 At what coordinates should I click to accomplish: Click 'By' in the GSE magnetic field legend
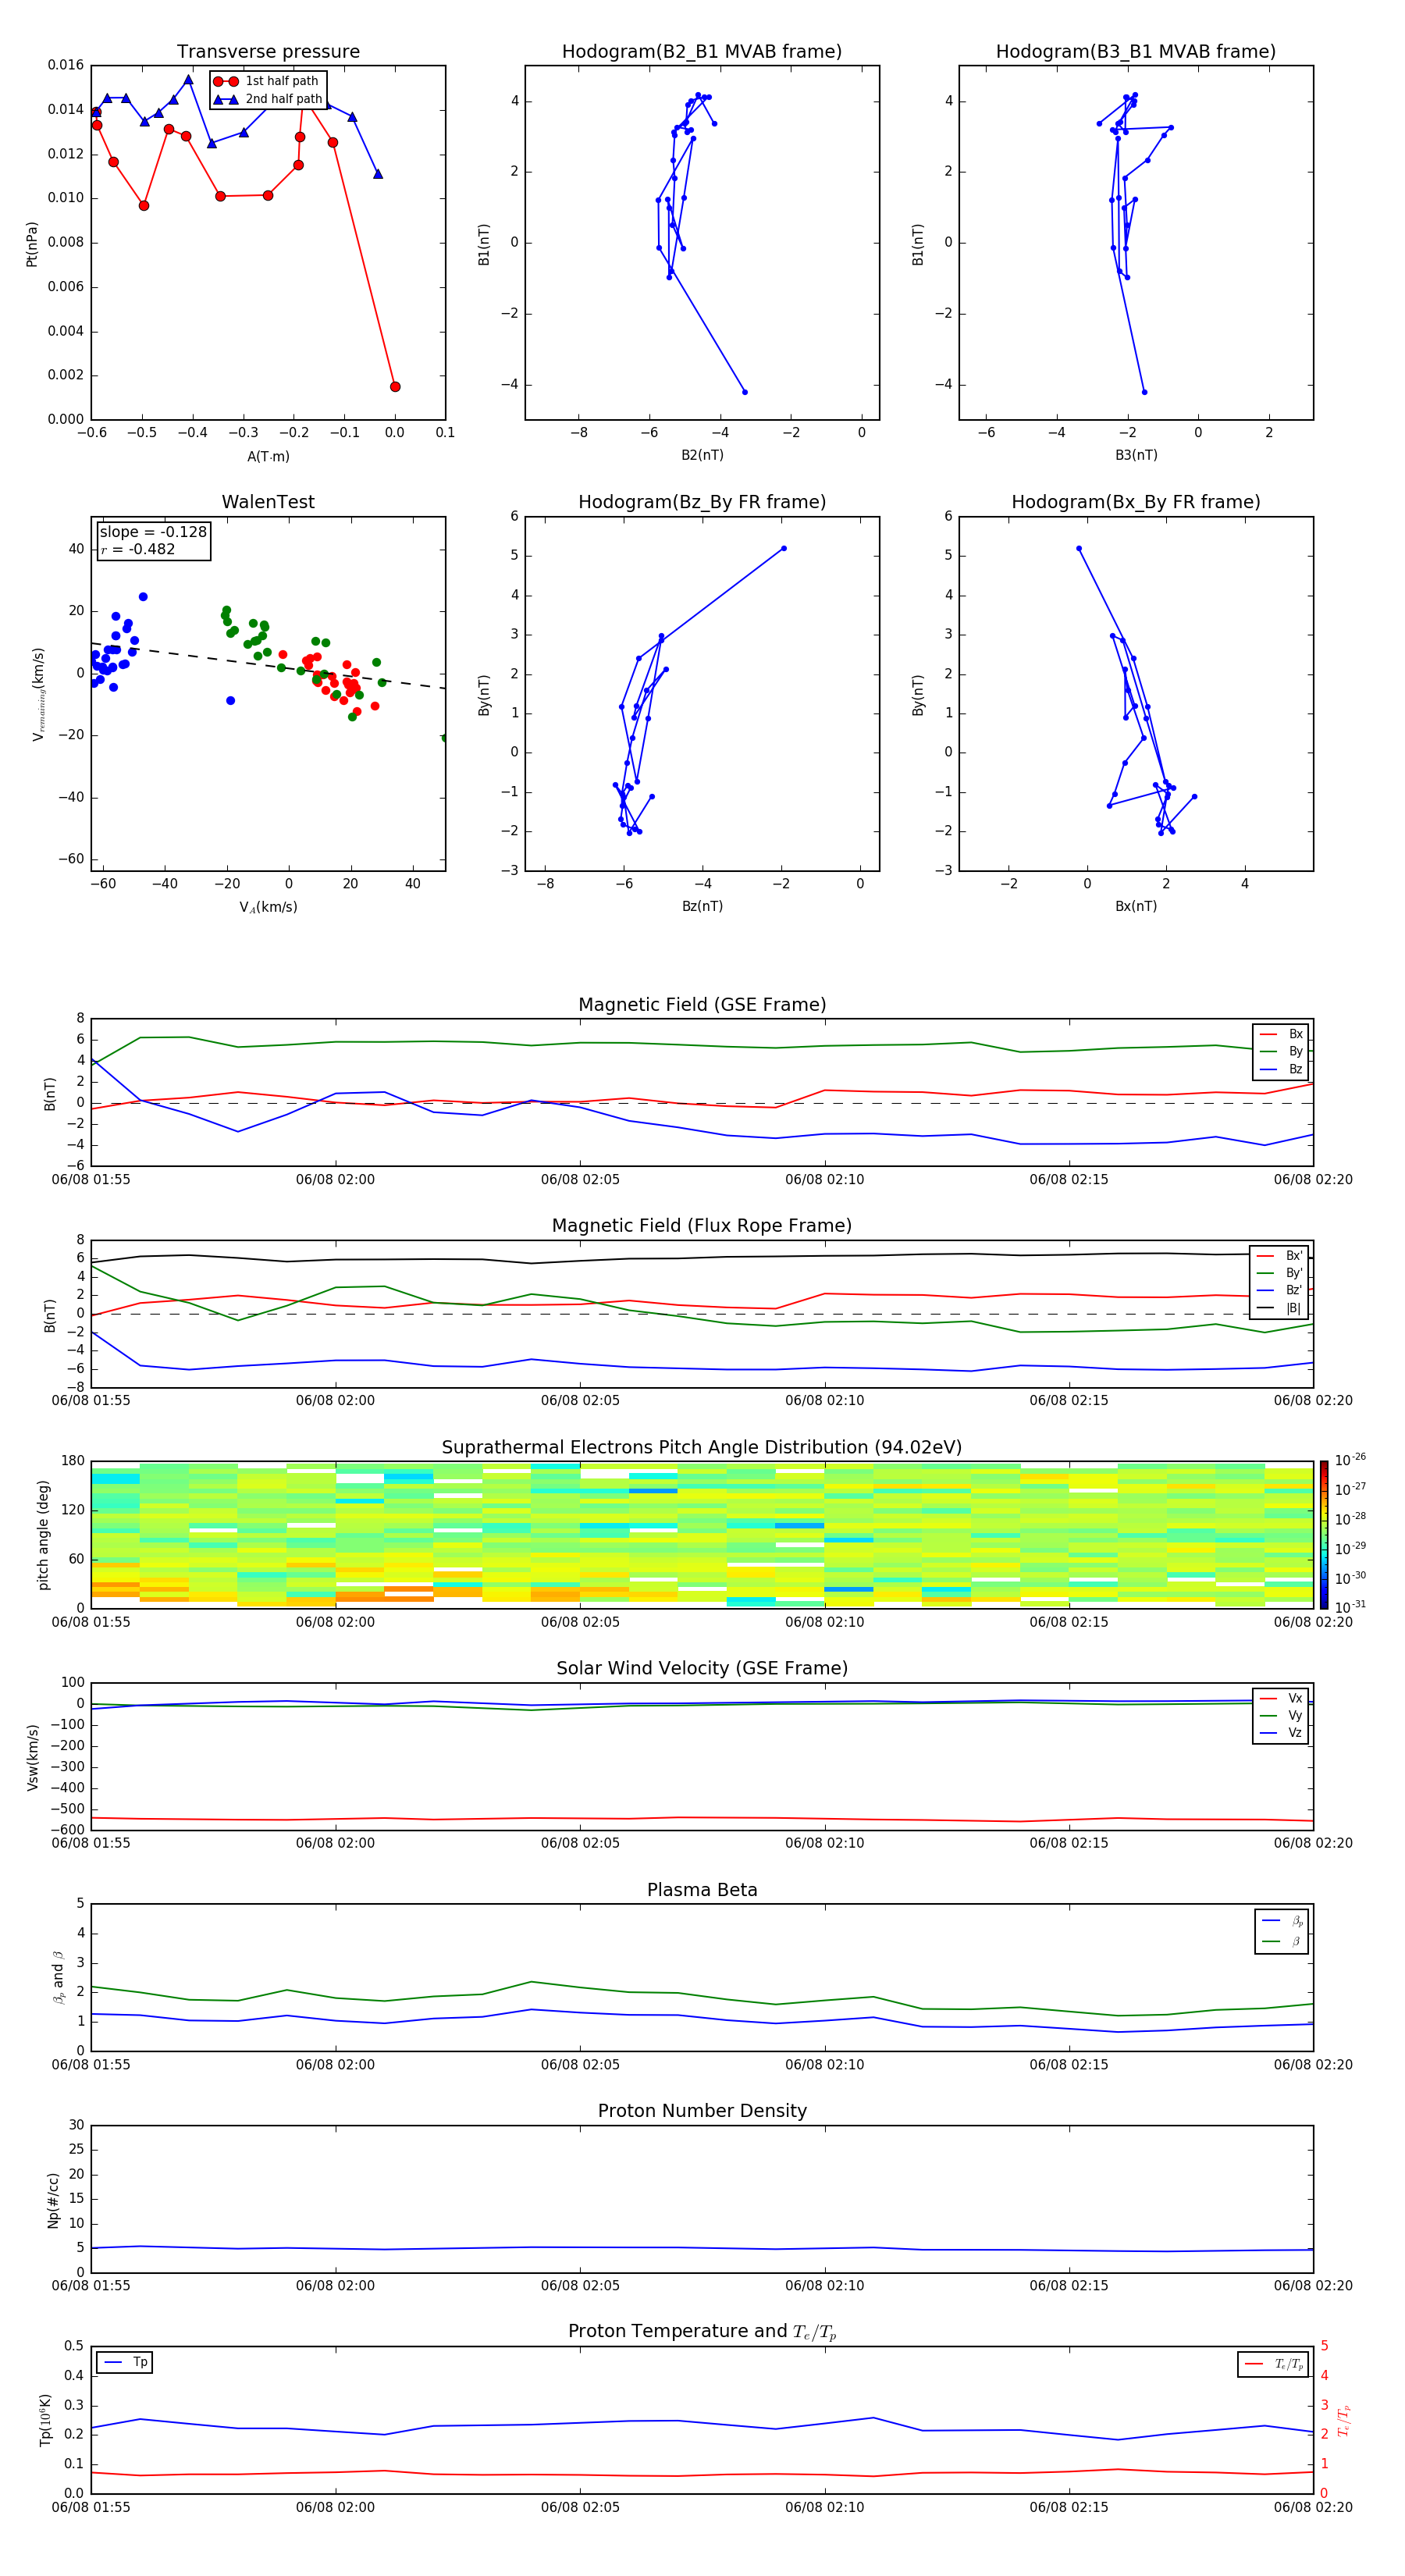click(x=1295, y=1051)
